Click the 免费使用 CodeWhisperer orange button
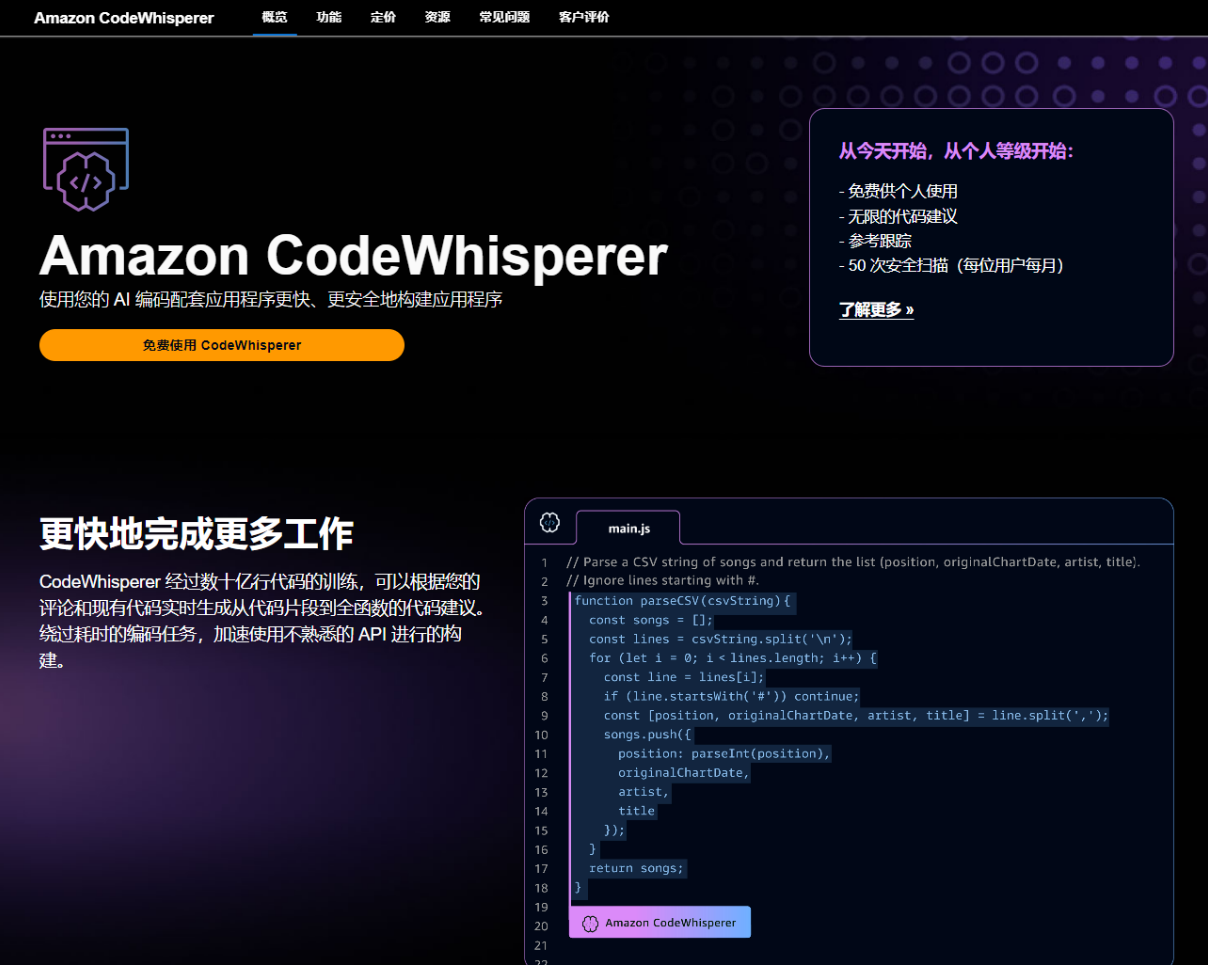Viewport: 1208px width, 965px height. click(221, 345)
